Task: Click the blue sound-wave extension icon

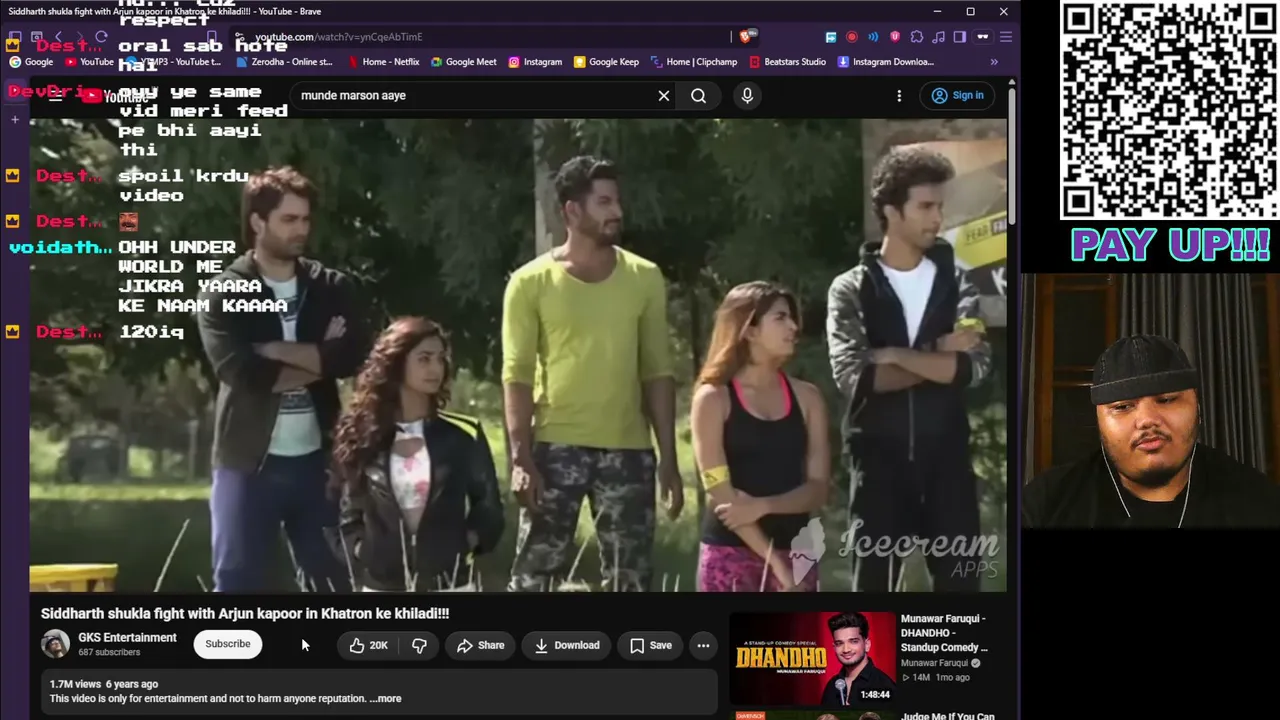Action: pyautogui.click(x=873, y=37)
